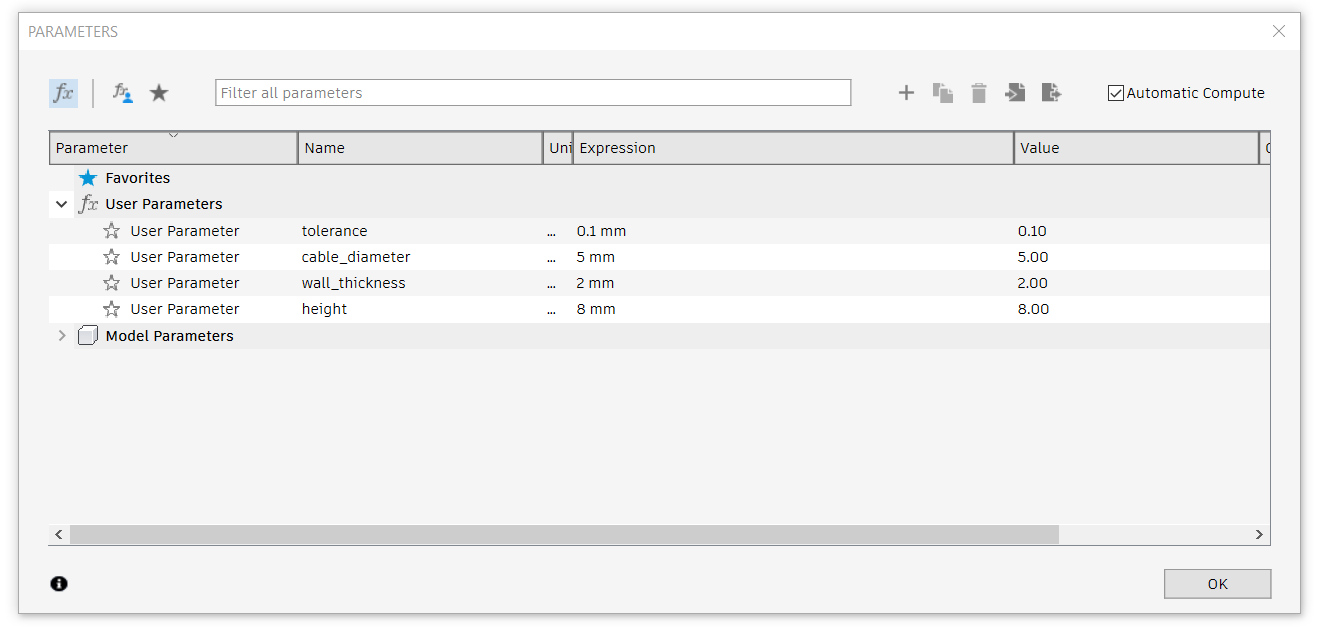Focus the Filter all parameters field
The image size is (1323, 638).
click(533, 93)
